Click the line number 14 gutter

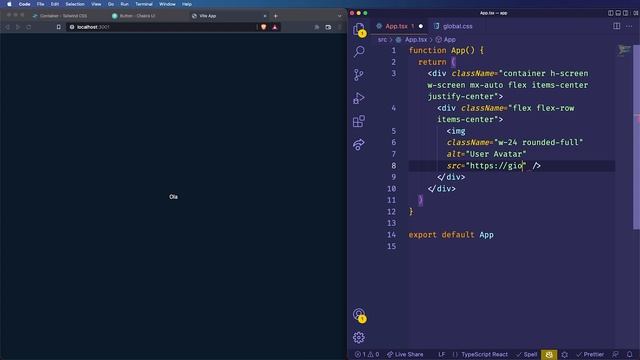pyautogui.click(x=391, y=235)
